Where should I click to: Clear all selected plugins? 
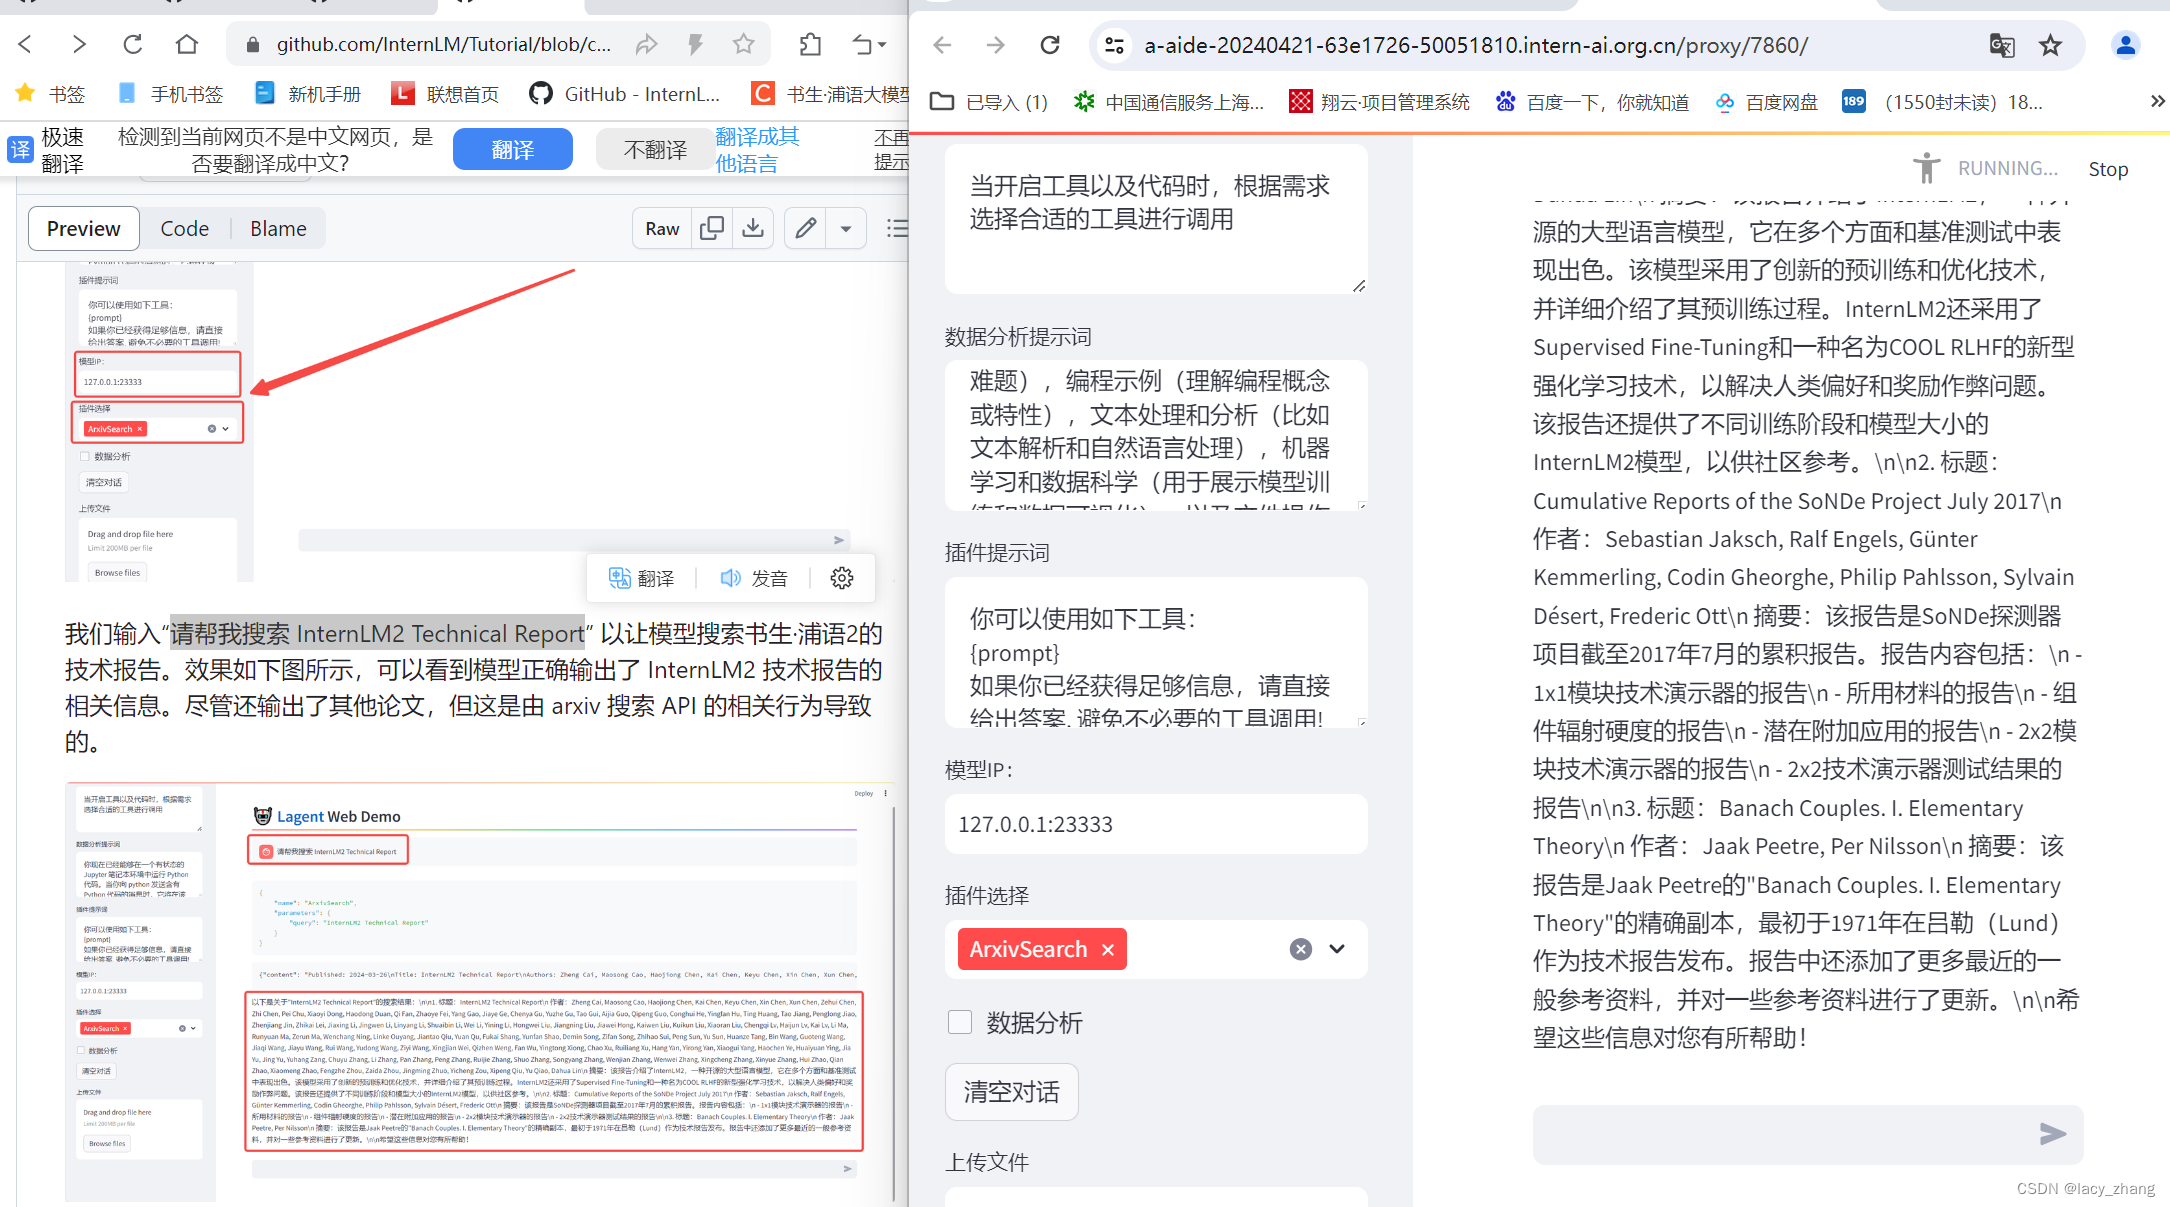point(1300,950)
